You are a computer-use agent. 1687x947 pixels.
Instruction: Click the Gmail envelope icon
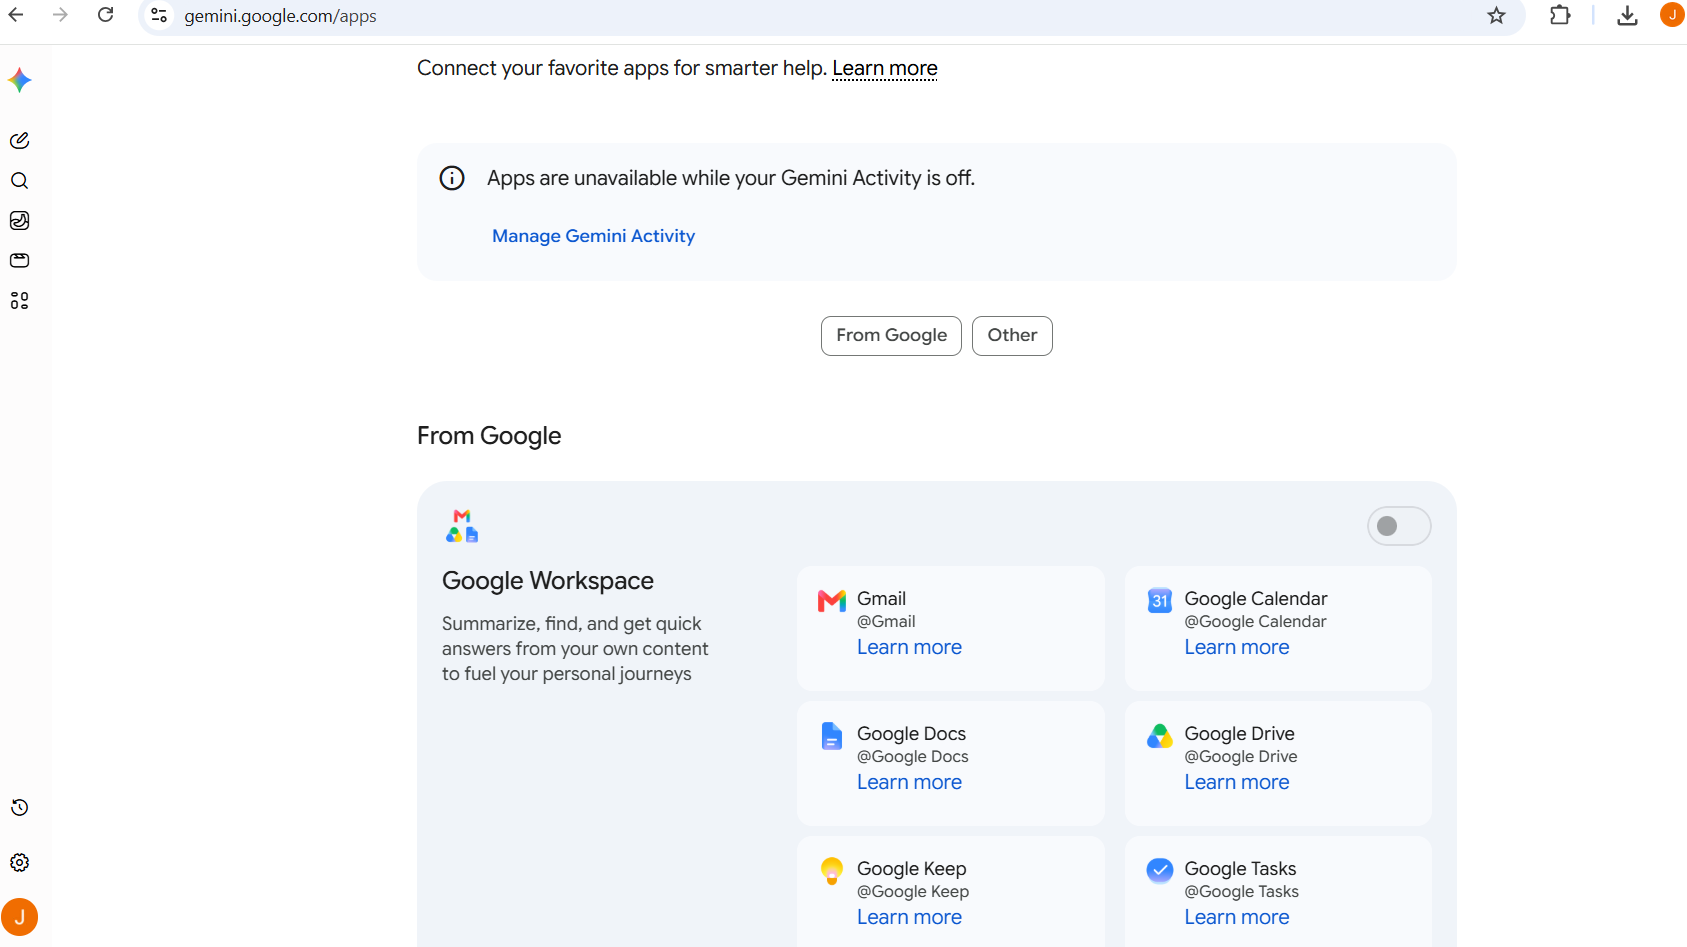(832, 601)
